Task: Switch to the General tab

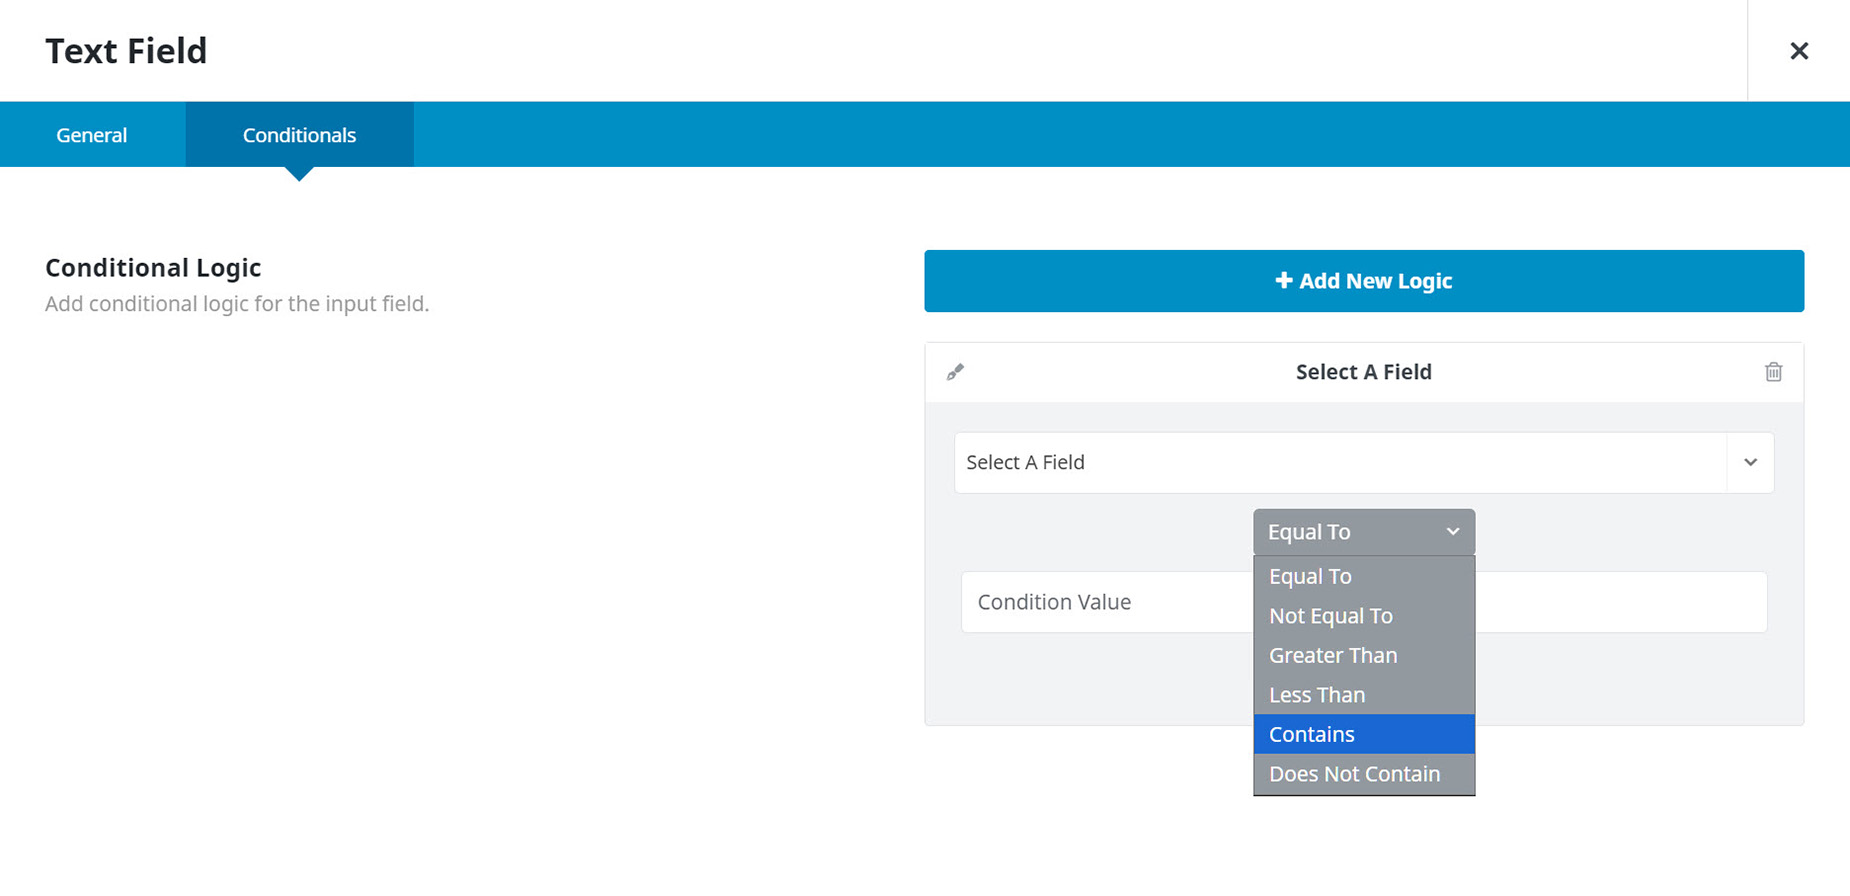Action: pos(91,135)
